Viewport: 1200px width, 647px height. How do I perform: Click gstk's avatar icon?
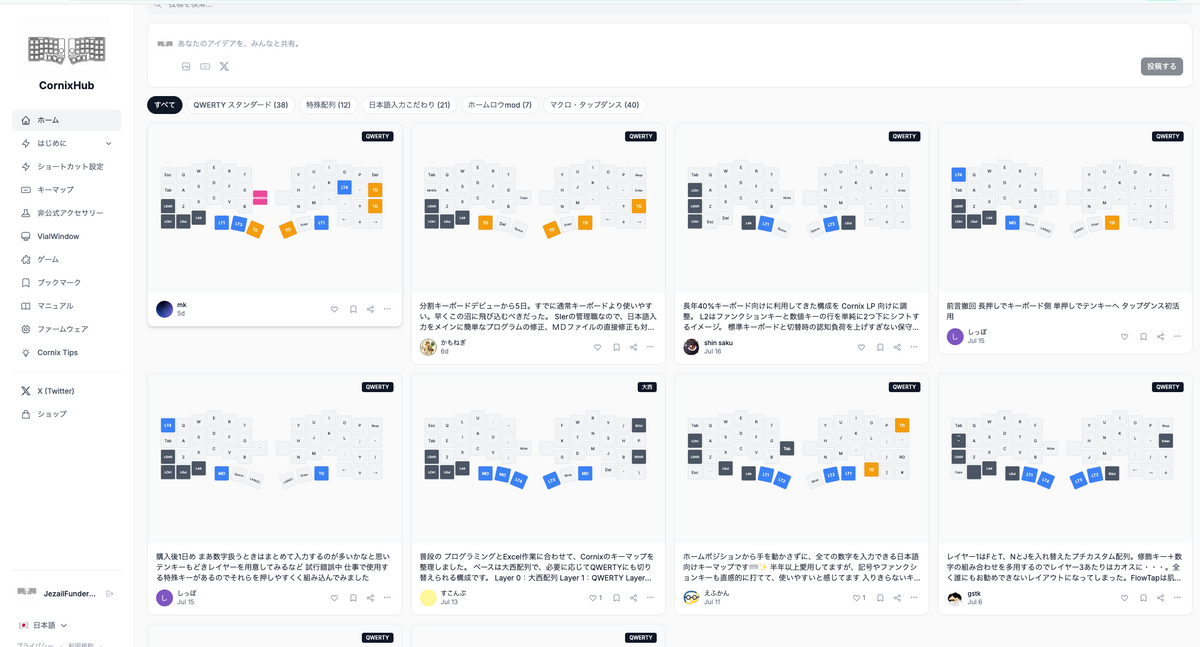click(x=955, y=597)
